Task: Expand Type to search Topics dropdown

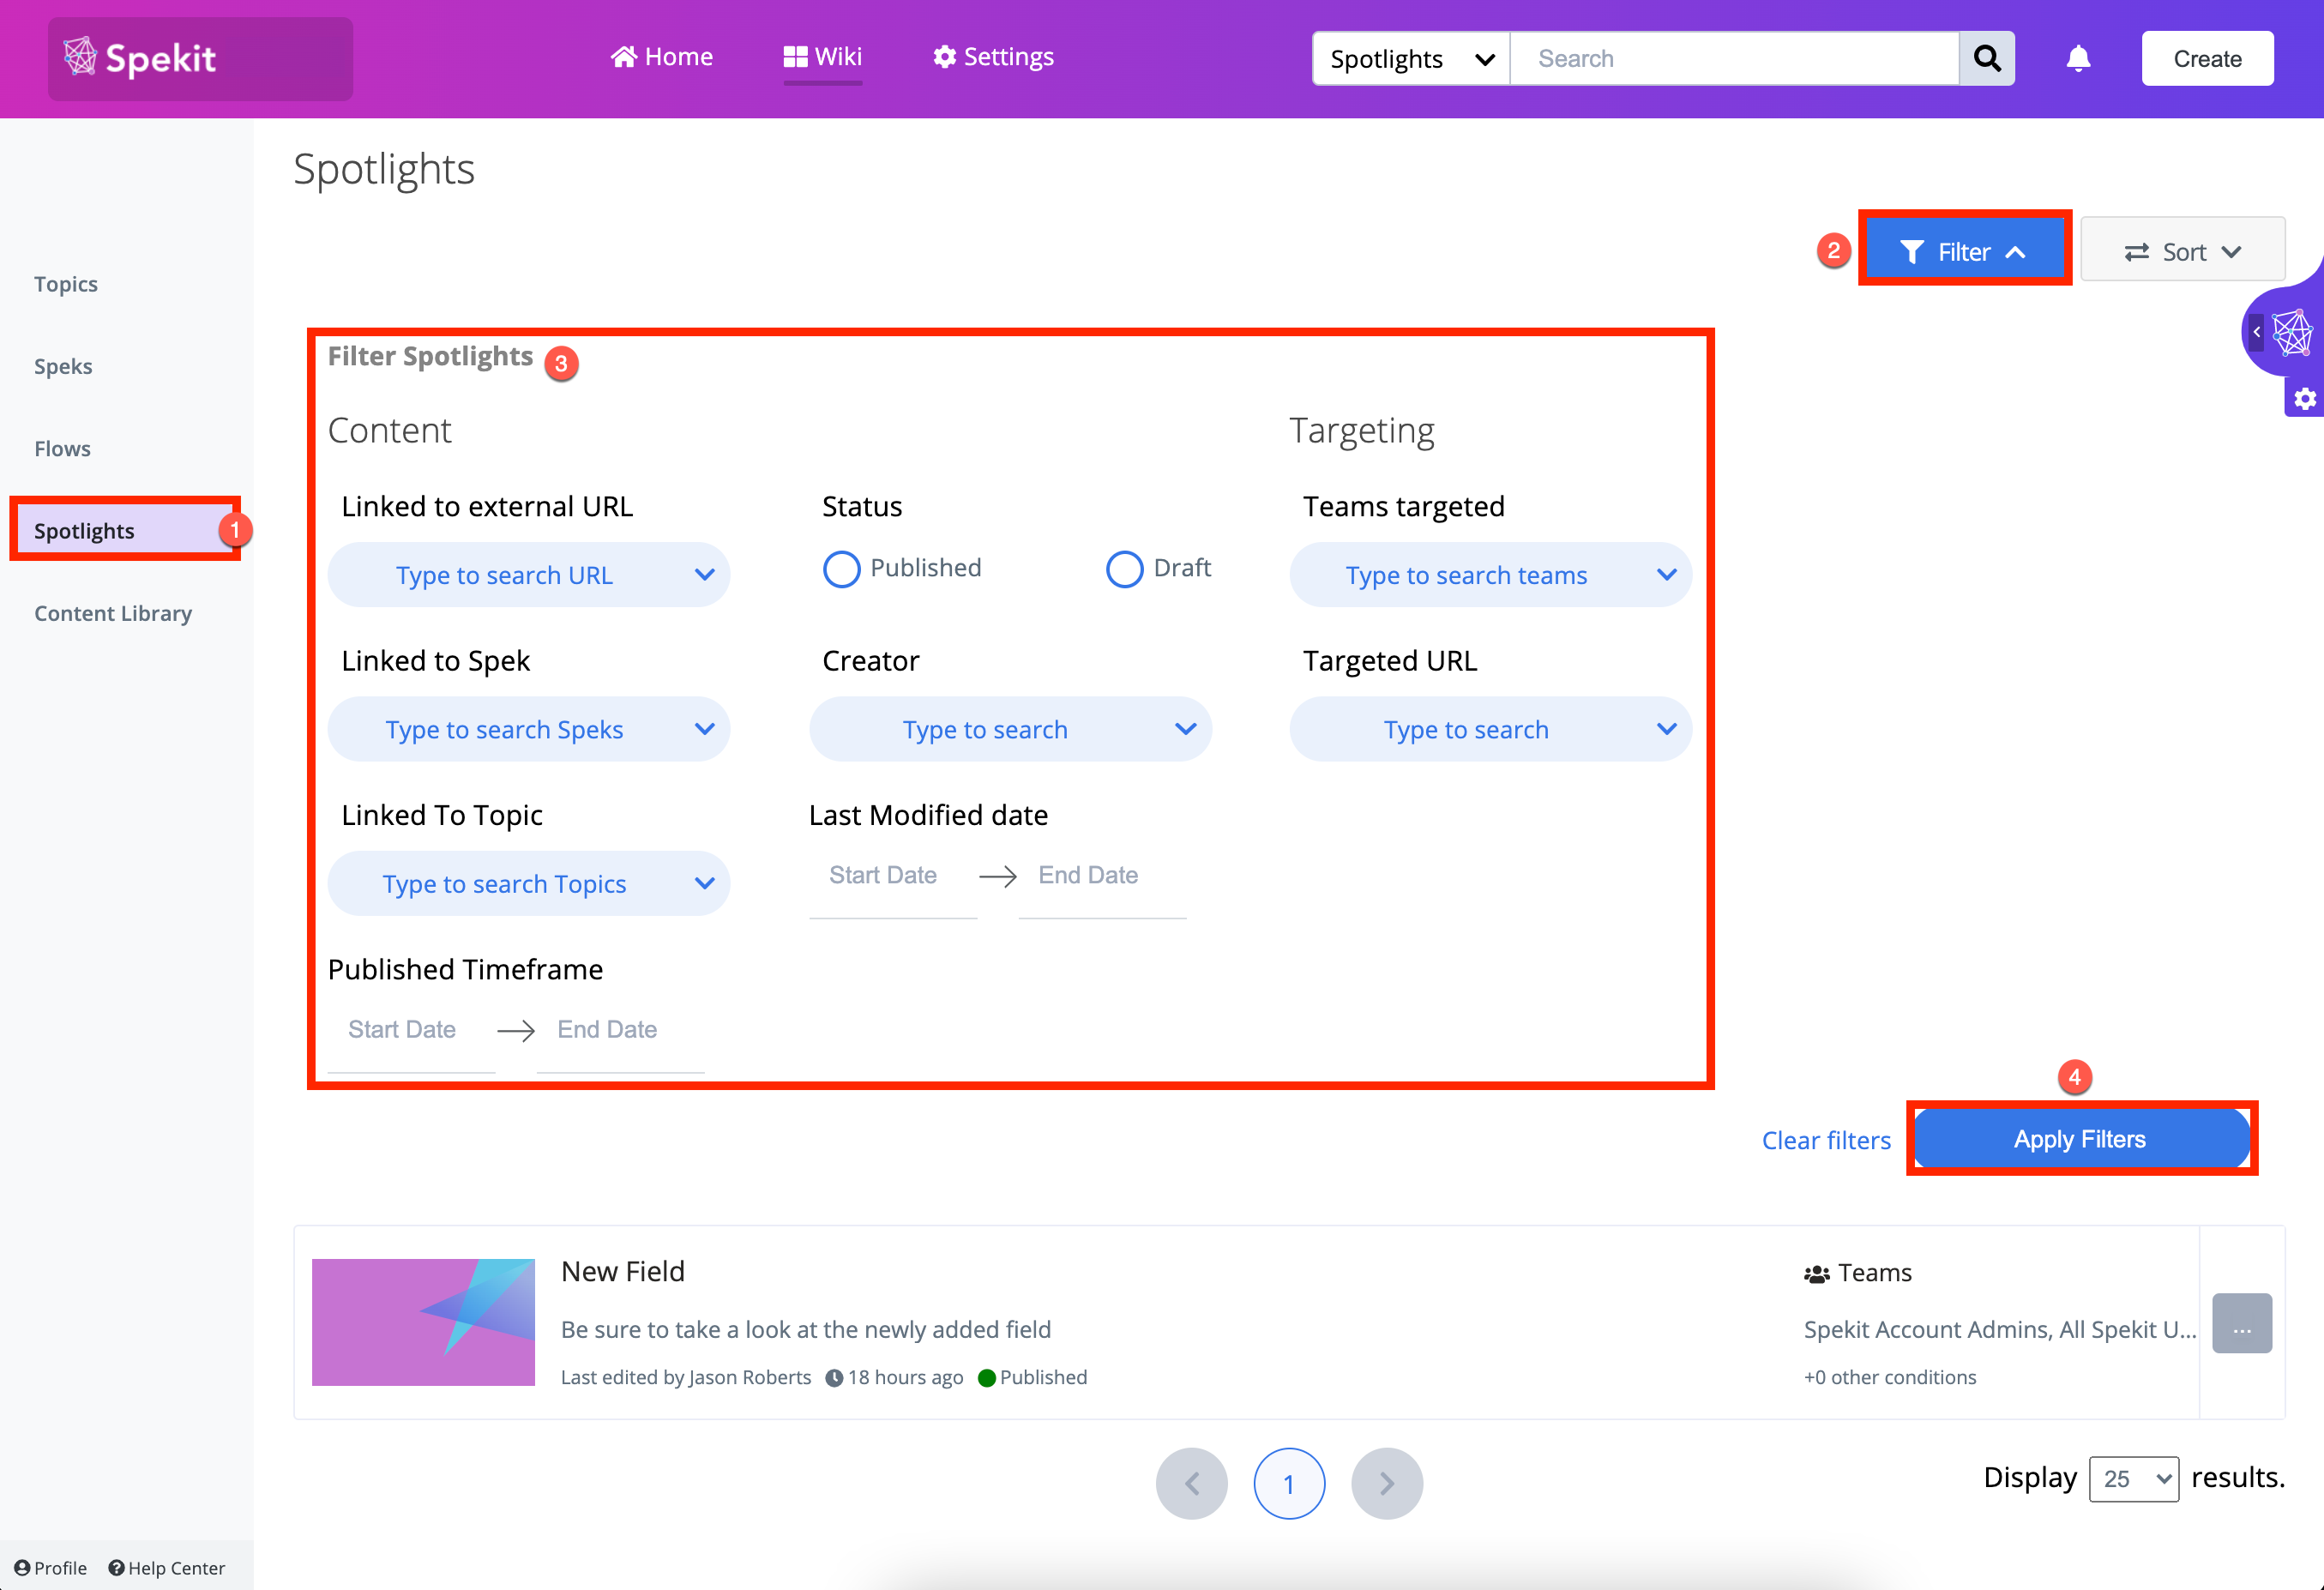Action: coord(529,883)
